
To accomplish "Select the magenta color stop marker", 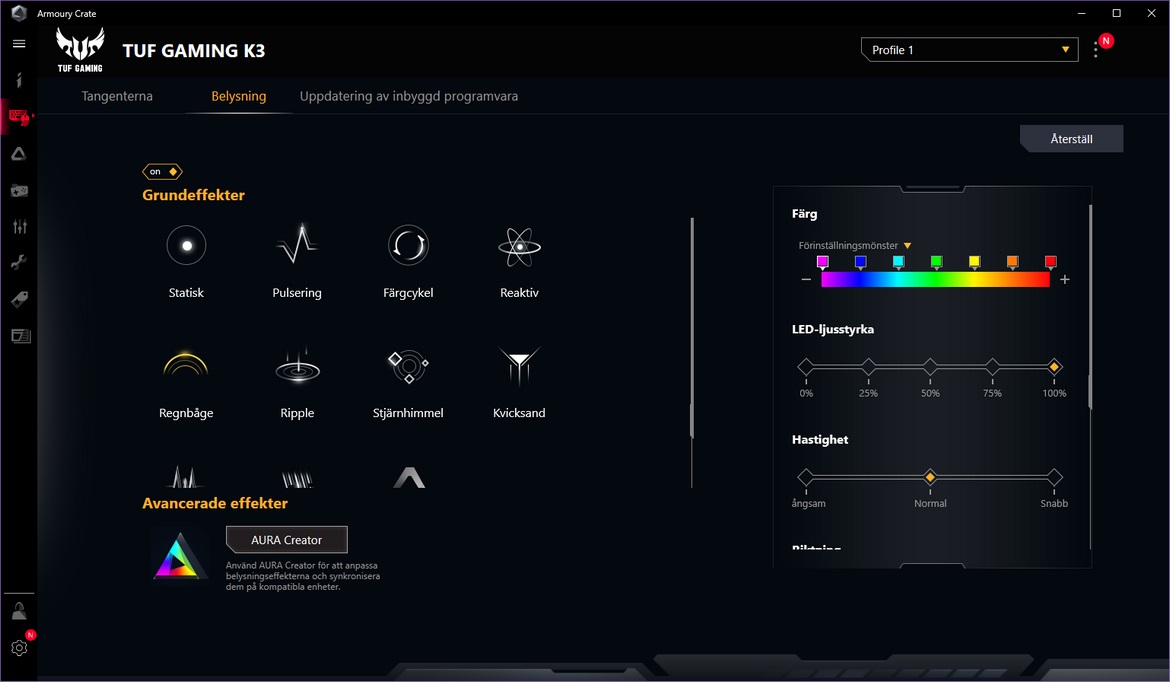I will tap(822, 262).
